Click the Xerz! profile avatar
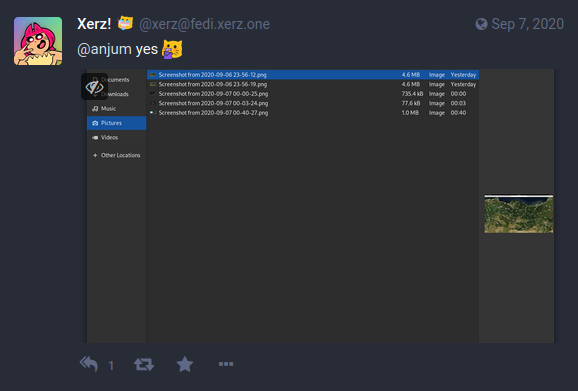This screenshot has height=391, width=578. pos(38,41)
